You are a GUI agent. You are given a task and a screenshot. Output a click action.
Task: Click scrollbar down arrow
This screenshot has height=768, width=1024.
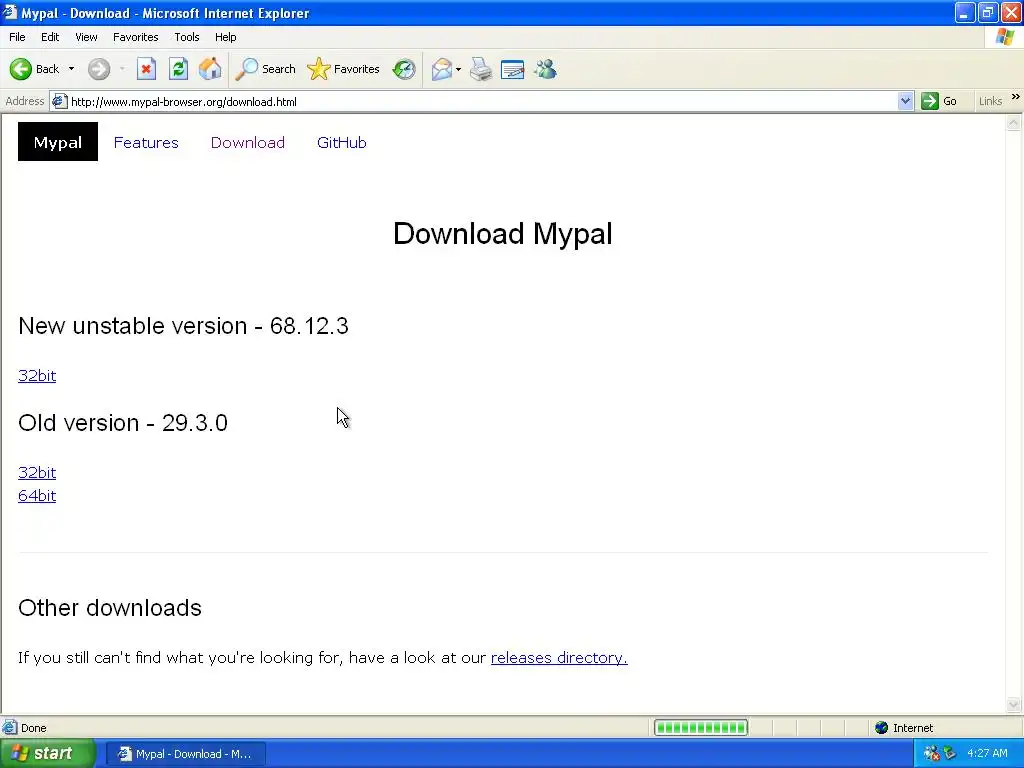tap(1014, 704)
